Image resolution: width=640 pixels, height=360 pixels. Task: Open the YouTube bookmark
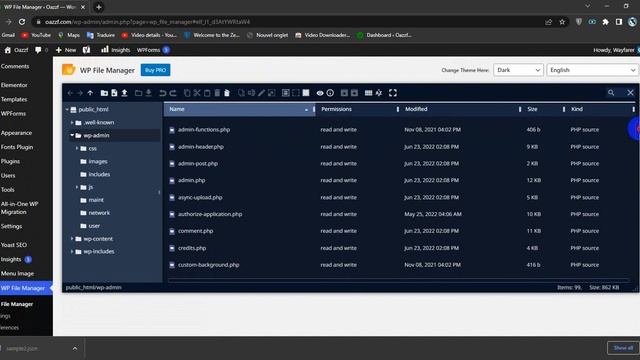pyautogui.click(x=36, y=36)
